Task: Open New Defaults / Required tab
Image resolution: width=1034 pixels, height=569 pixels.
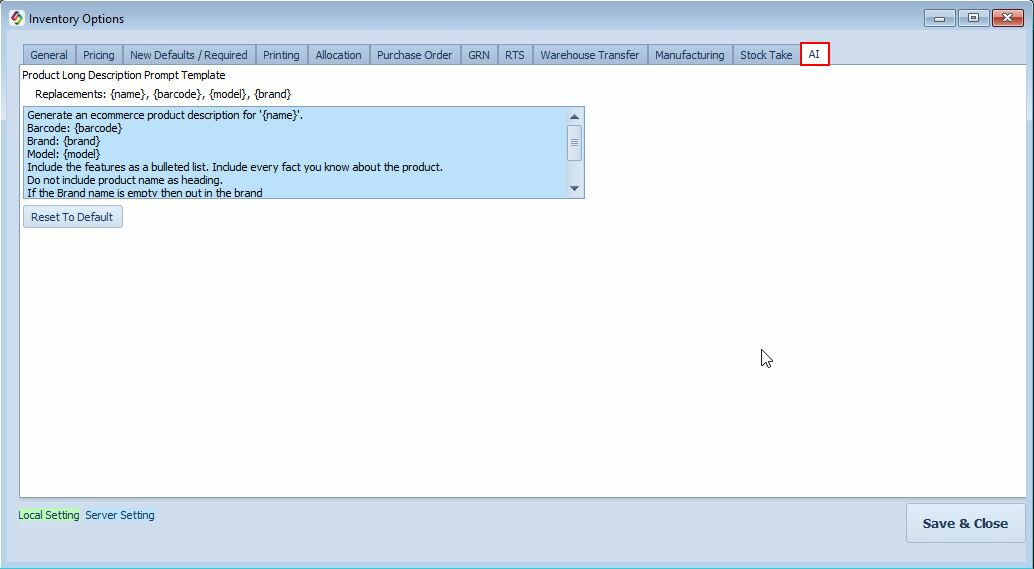Action: point(189,55)
